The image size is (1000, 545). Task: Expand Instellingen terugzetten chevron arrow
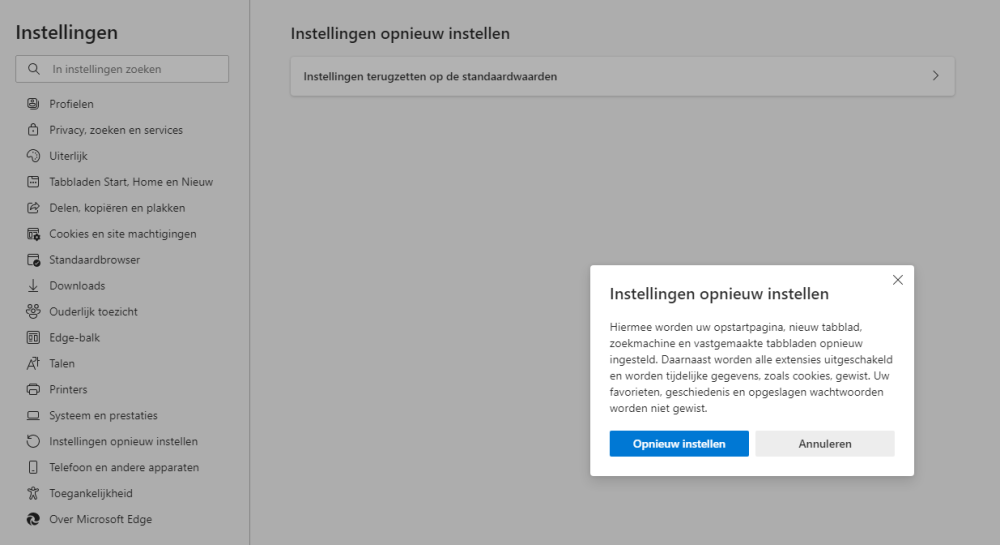pyautogui.click(x=935, y=76)
